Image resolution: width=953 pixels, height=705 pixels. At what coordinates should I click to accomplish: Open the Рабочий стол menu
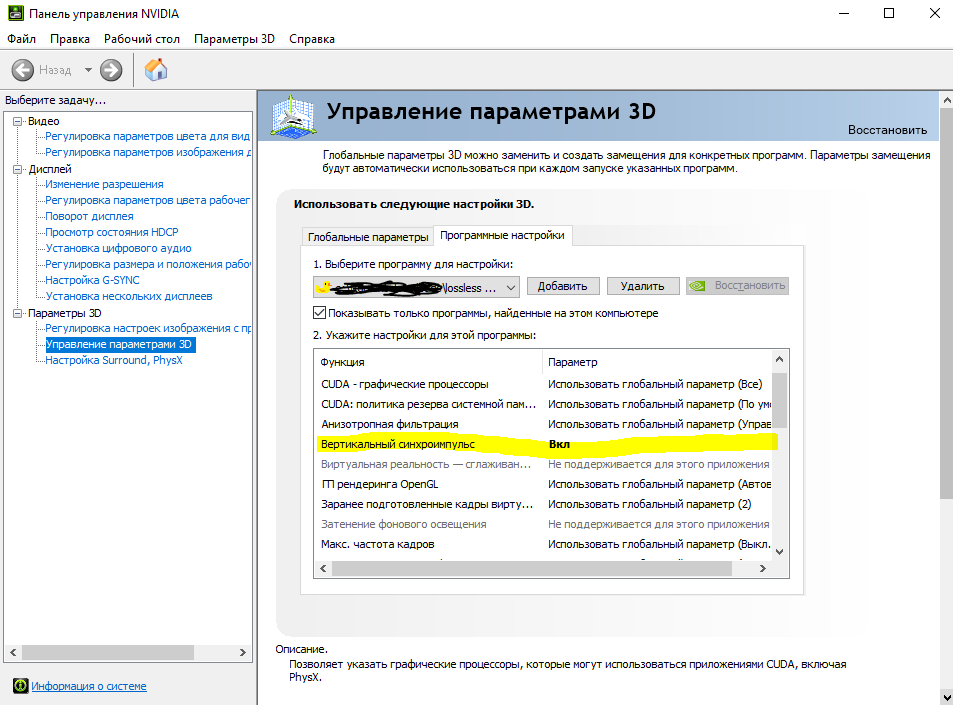pyautogui.click(x=142, y=39)
